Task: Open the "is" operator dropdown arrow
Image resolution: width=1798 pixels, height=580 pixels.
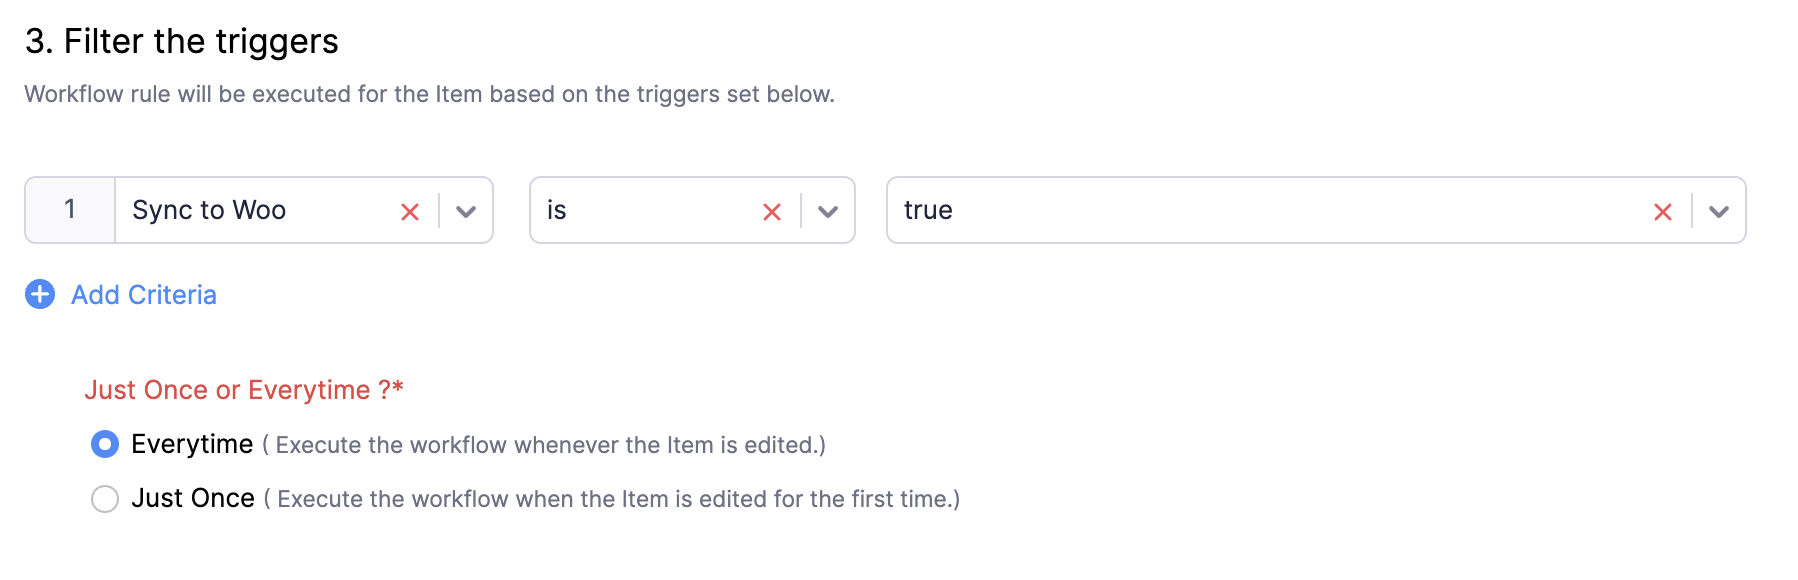Action: (828, 212)
